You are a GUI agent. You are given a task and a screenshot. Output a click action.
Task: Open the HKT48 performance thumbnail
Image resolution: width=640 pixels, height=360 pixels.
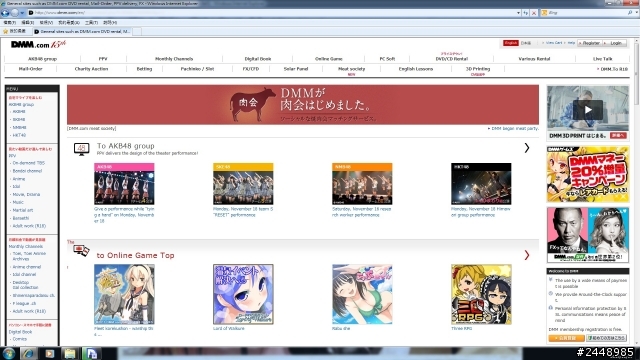coord(481,184)
